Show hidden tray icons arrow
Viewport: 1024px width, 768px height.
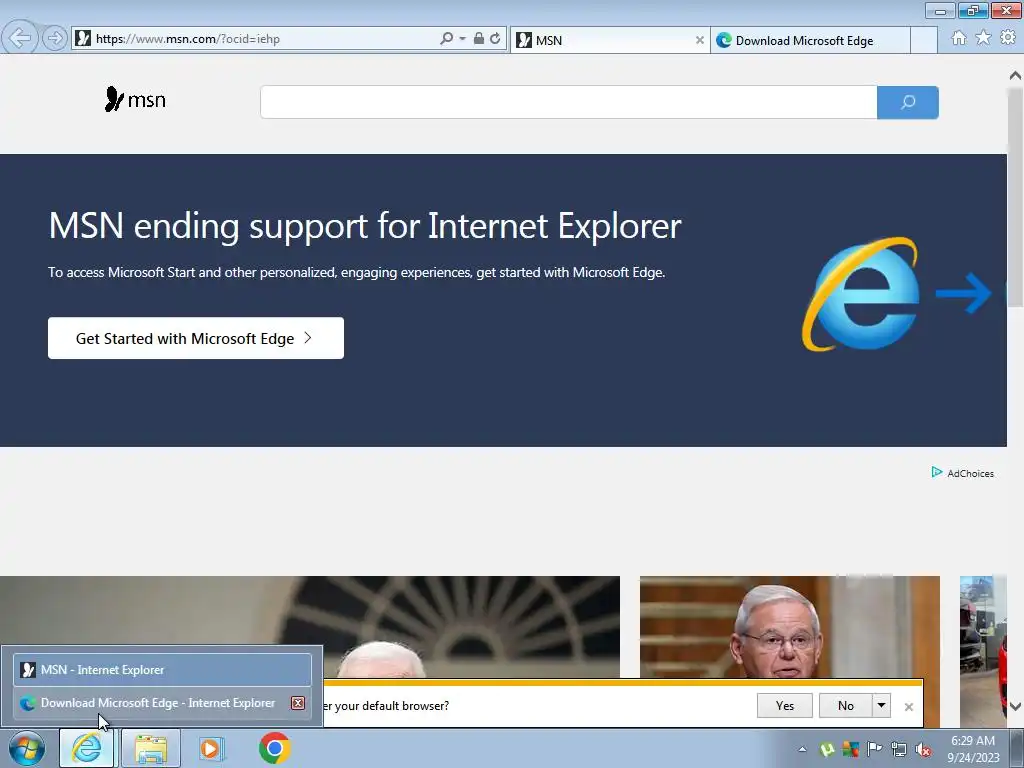point(803,749)
